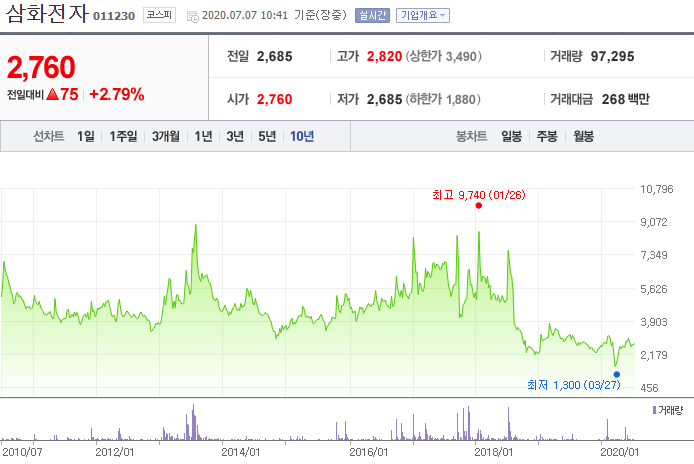Click the 실시간 realtime badge
The height and width of the screenshot is (464, 694).
(x=372, y=15)
